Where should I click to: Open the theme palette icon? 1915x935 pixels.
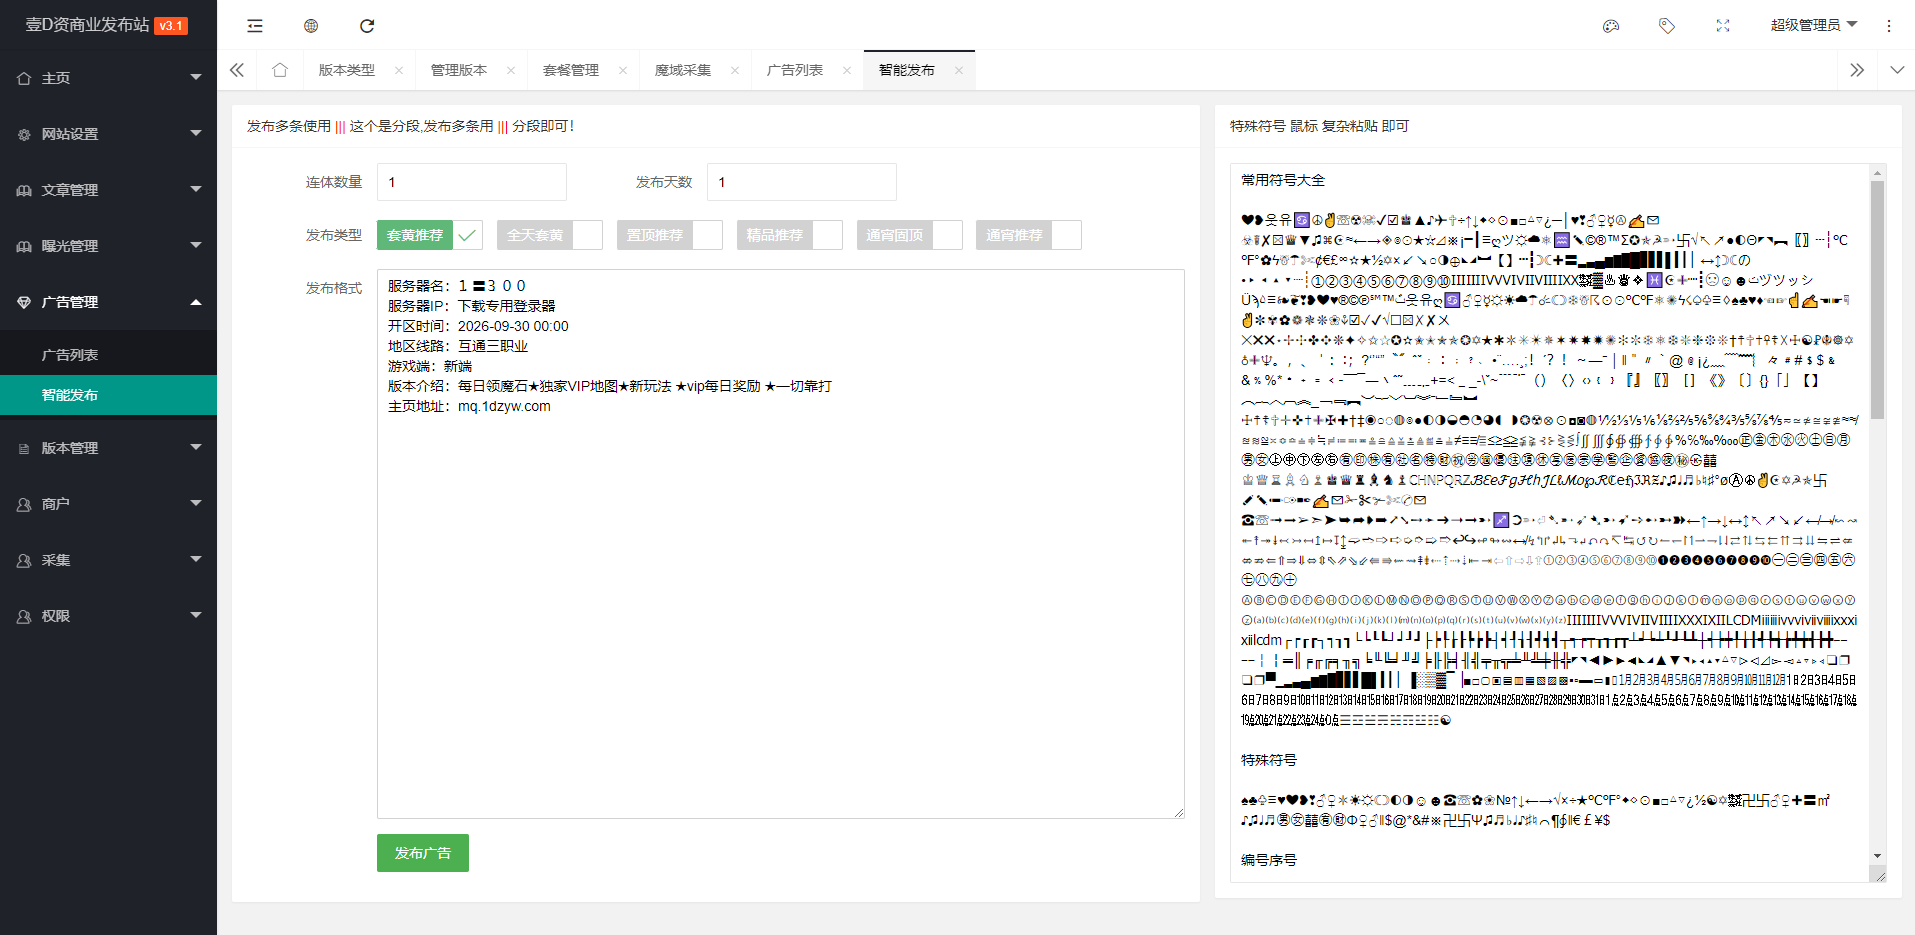1611,26
